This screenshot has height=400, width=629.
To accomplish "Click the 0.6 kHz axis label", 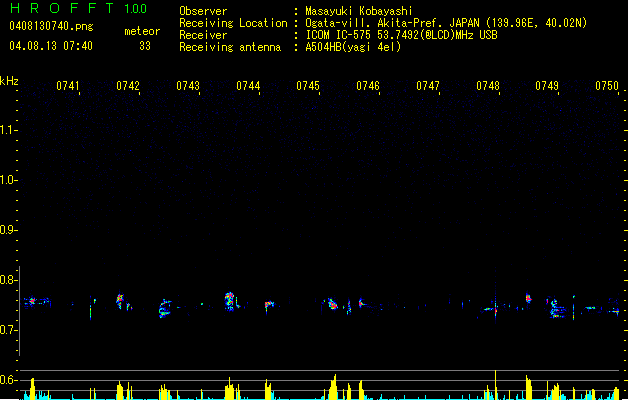I will (8, 380).
